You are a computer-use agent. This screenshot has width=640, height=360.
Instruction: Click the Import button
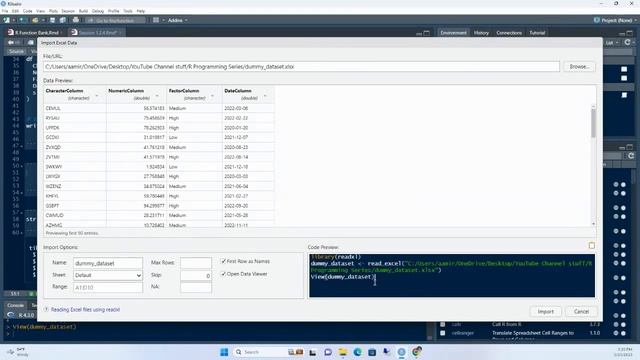point(545,311)
